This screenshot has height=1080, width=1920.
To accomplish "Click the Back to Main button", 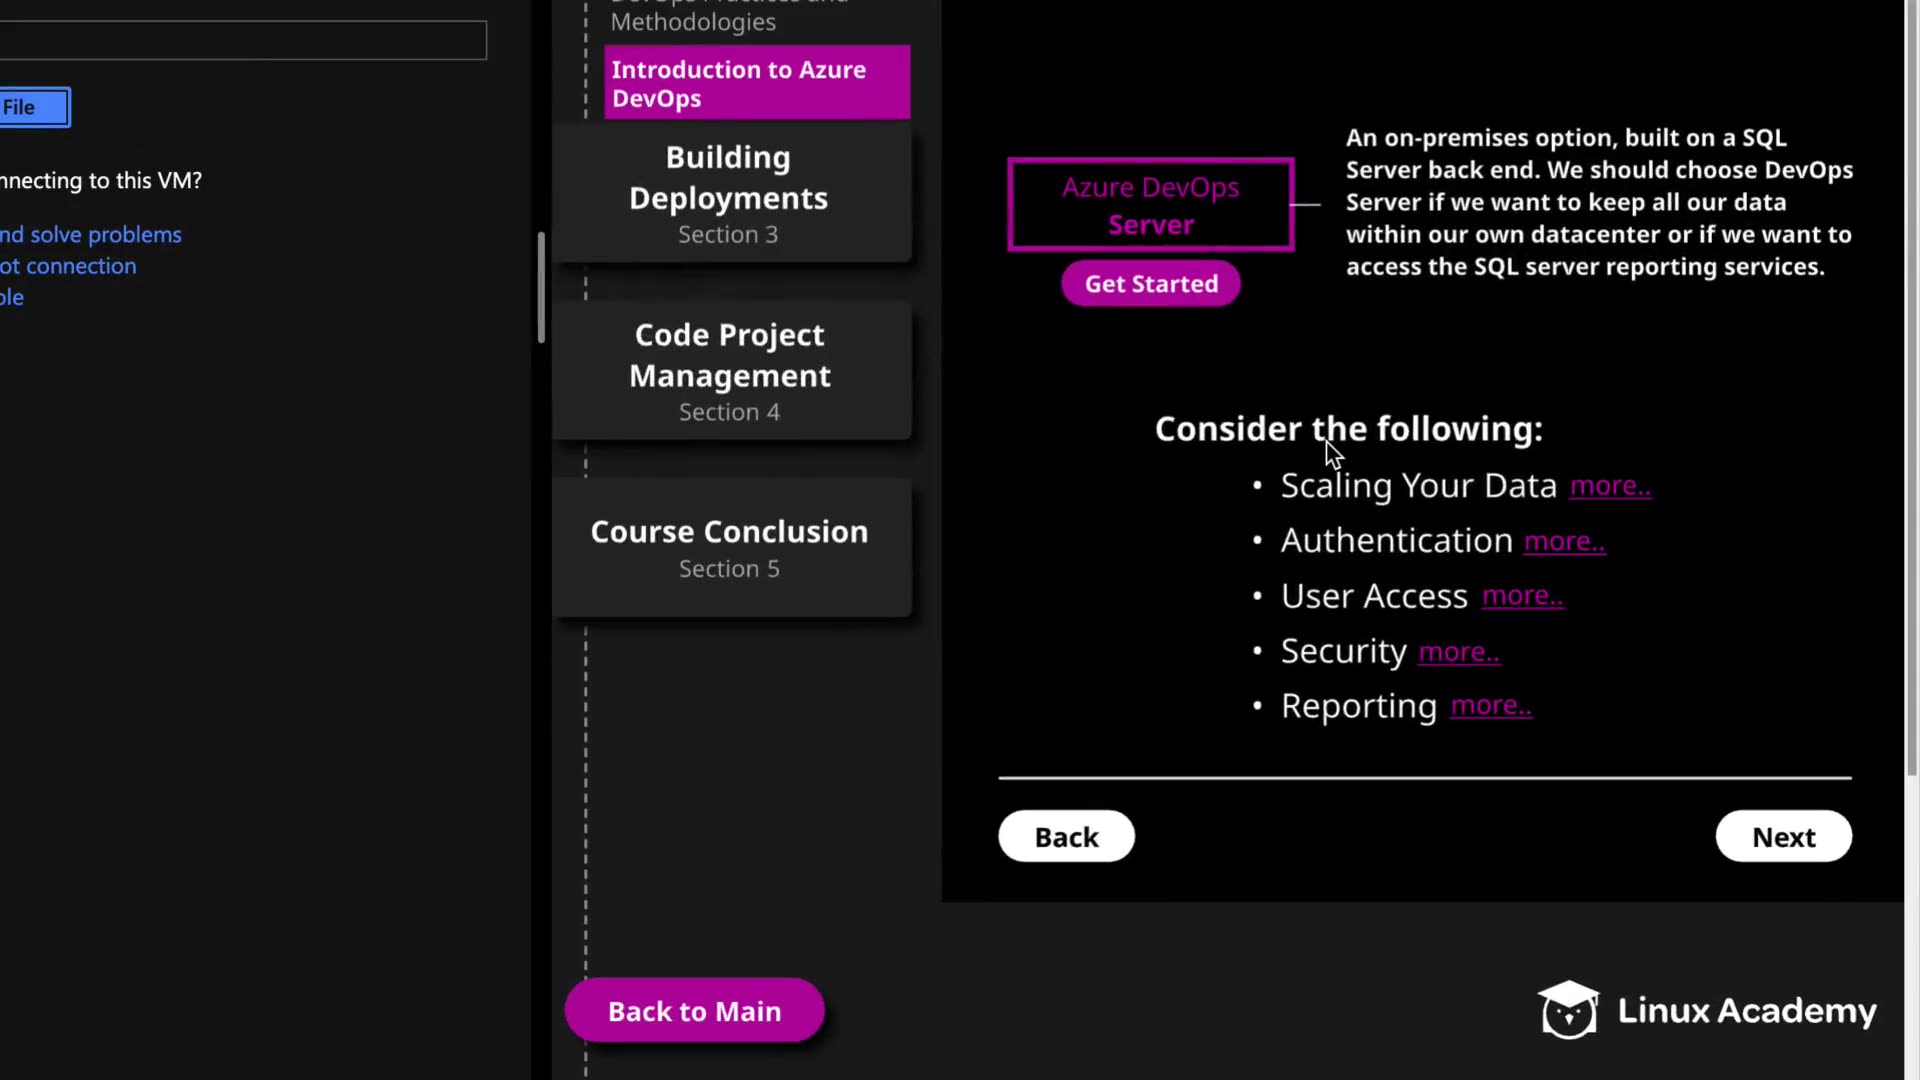I will coord(694,1011).
